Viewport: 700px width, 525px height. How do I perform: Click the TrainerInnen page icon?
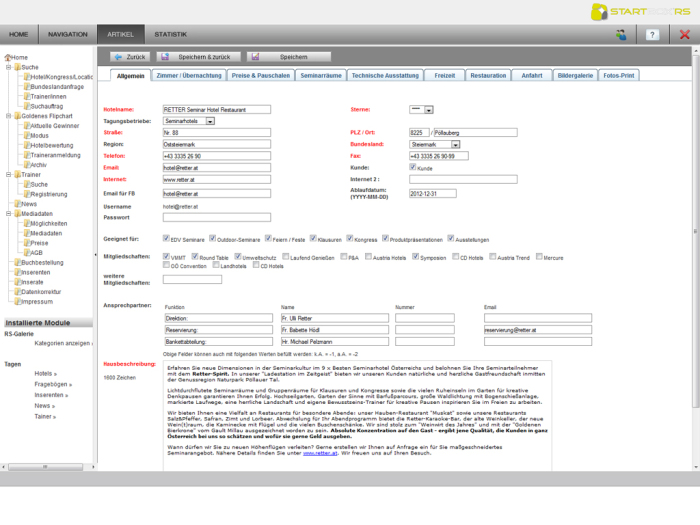pyautogui.click(x=27, y=96)
